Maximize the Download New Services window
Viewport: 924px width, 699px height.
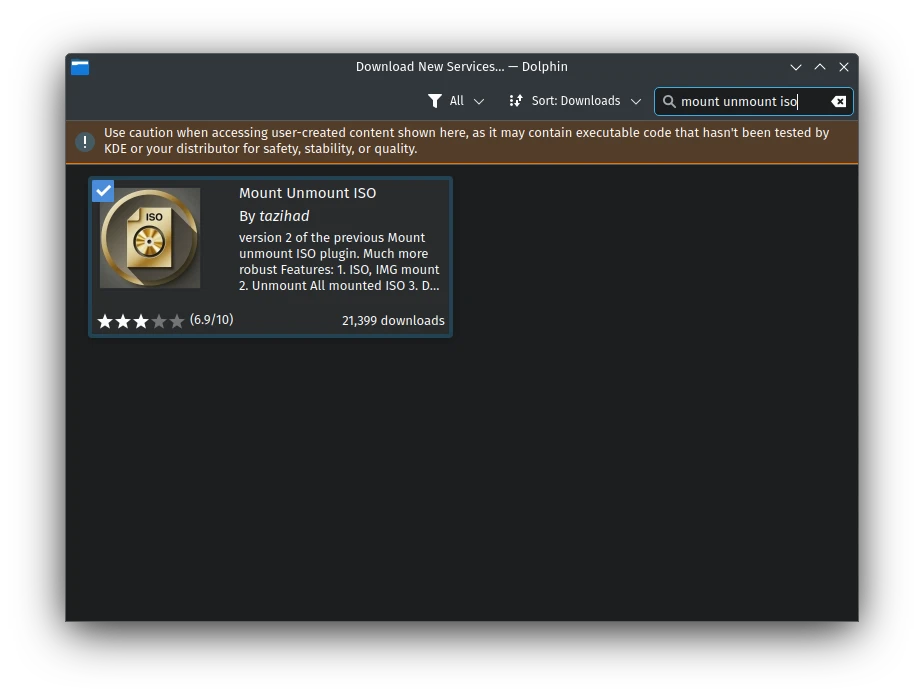[820, 67]
